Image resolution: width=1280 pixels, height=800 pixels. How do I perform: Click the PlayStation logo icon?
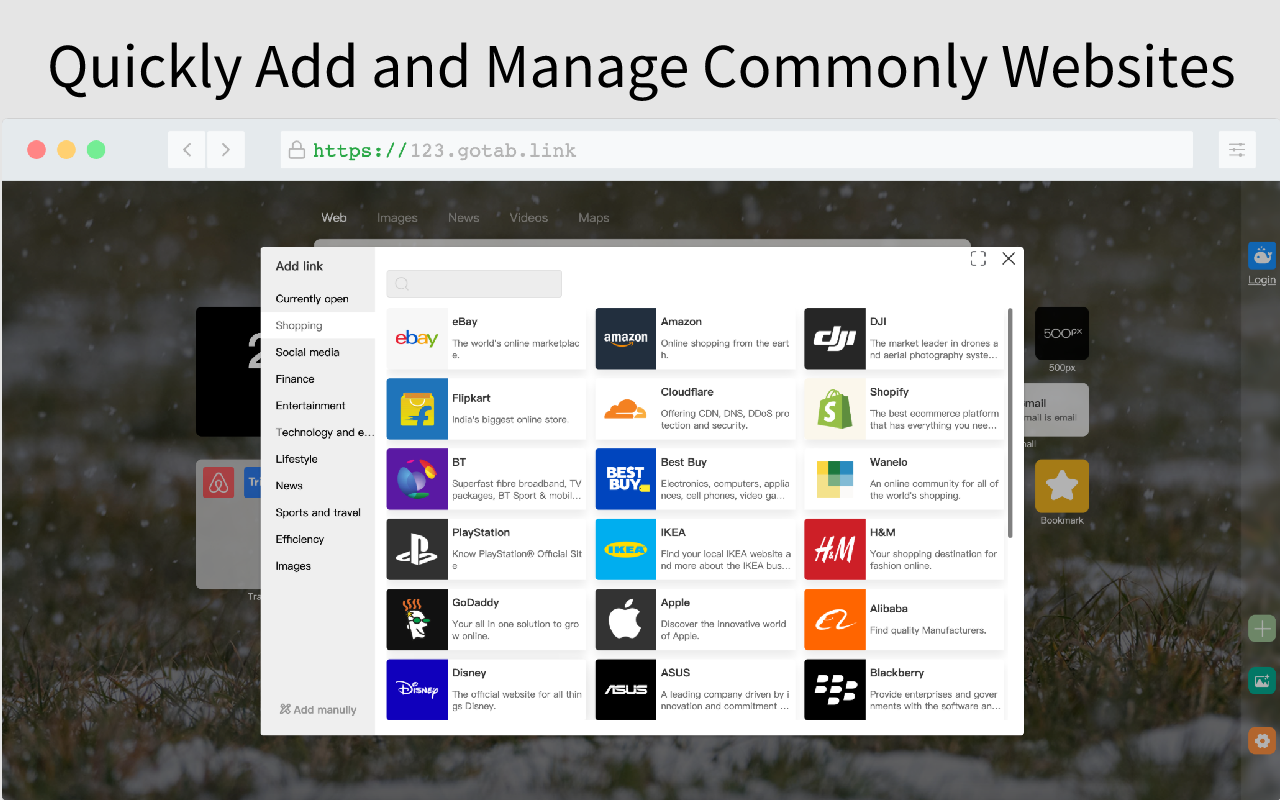tap(417, 549)
